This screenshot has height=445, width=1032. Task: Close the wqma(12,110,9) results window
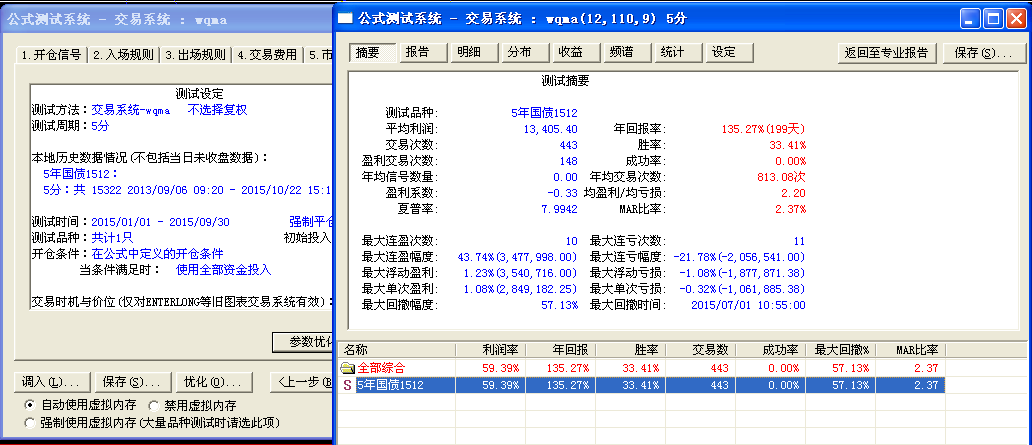coord(1016,18)
